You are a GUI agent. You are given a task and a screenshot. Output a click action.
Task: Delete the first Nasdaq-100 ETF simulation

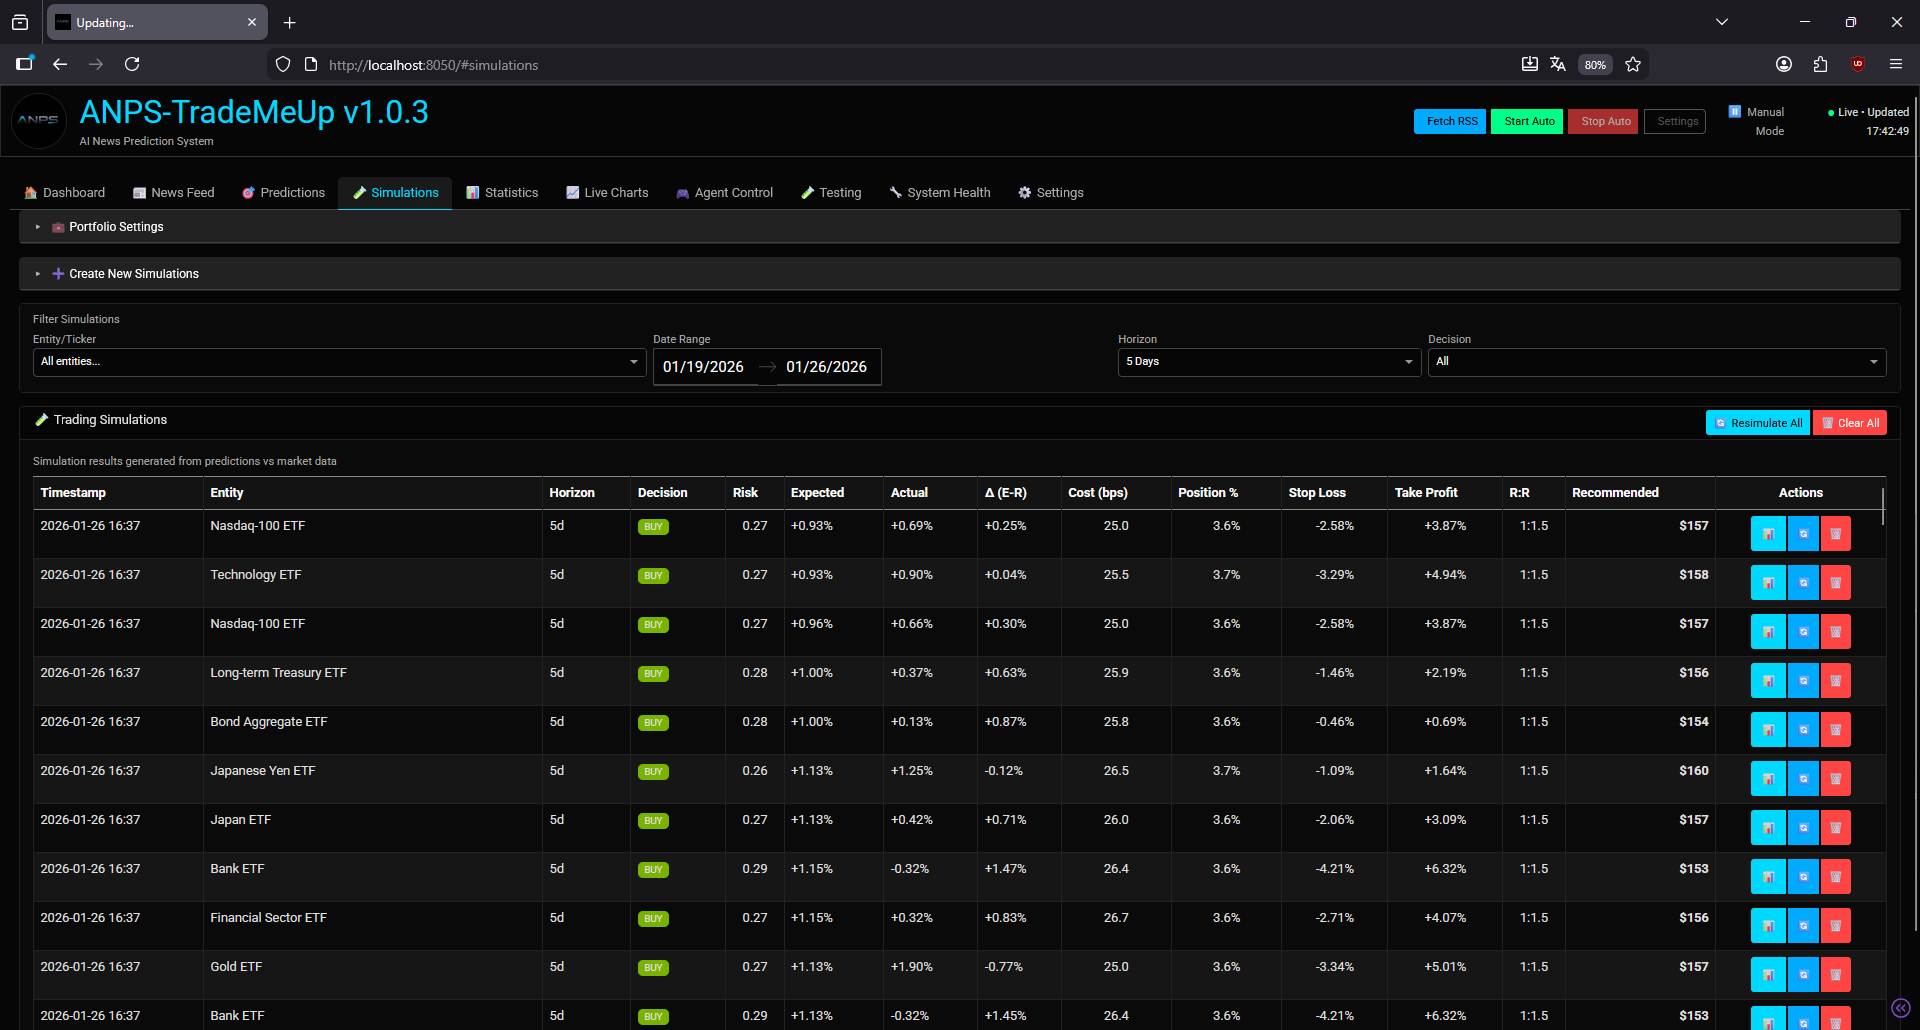pos(1836,534)
